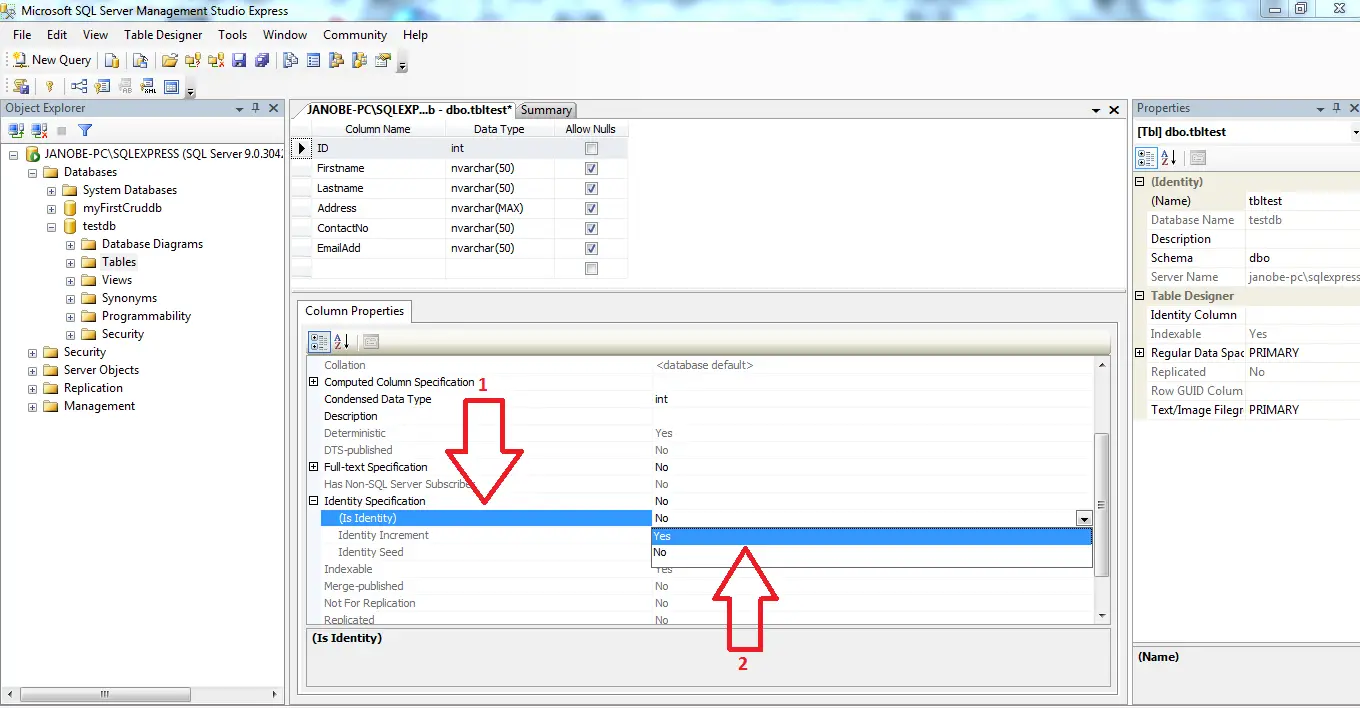Open the Table Designer menu

pyautogui.click(x=163, y=35)
